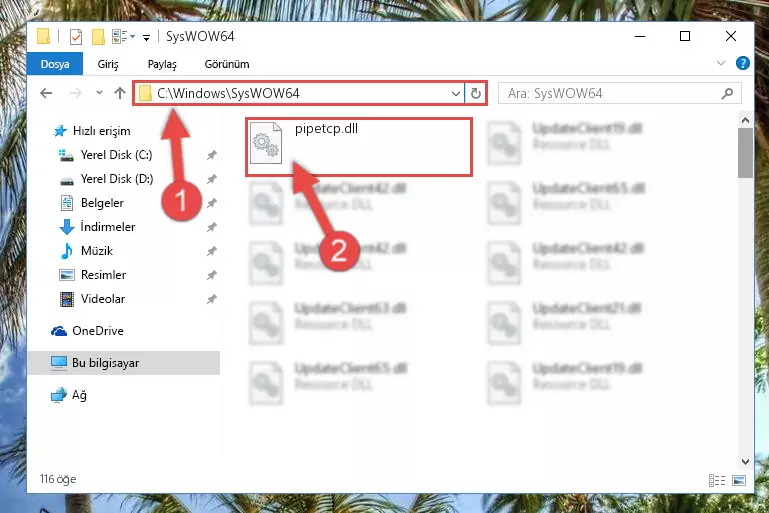Click pin icon next to Yerel Disk (D:)
This screenshot has width=769, height=513.
click(x=212, y=179)
